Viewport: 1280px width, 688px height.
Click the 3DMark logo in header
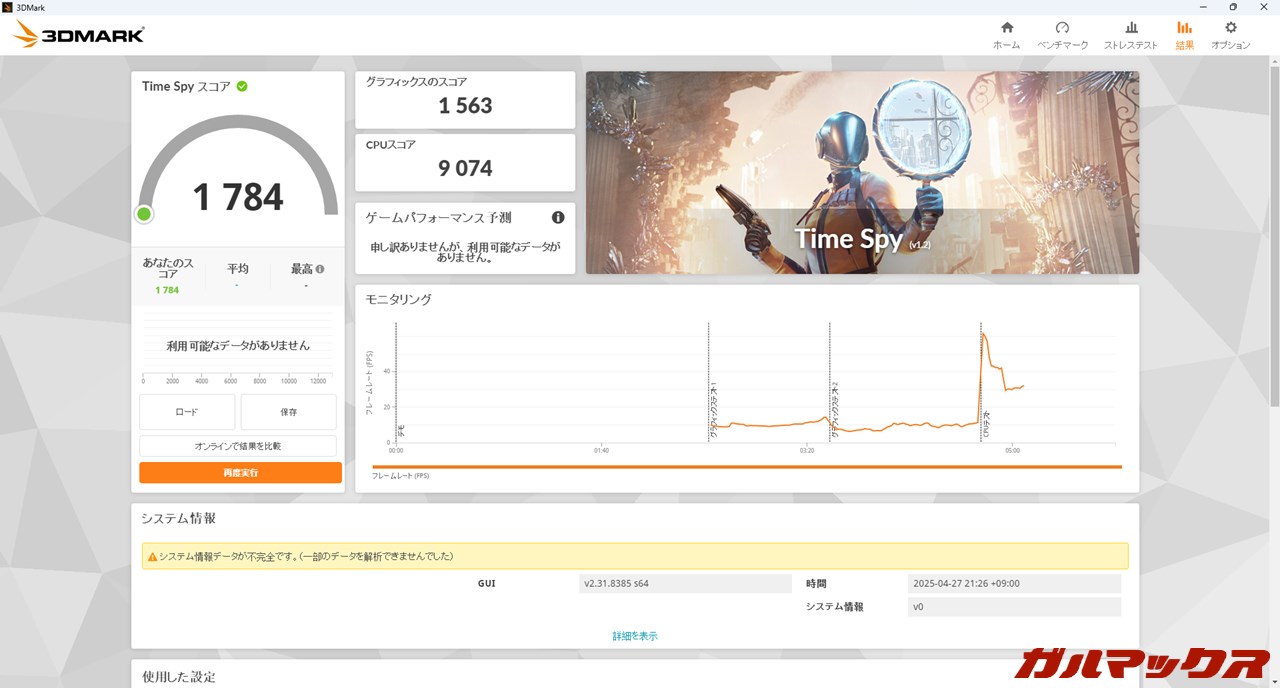[80, 35]
